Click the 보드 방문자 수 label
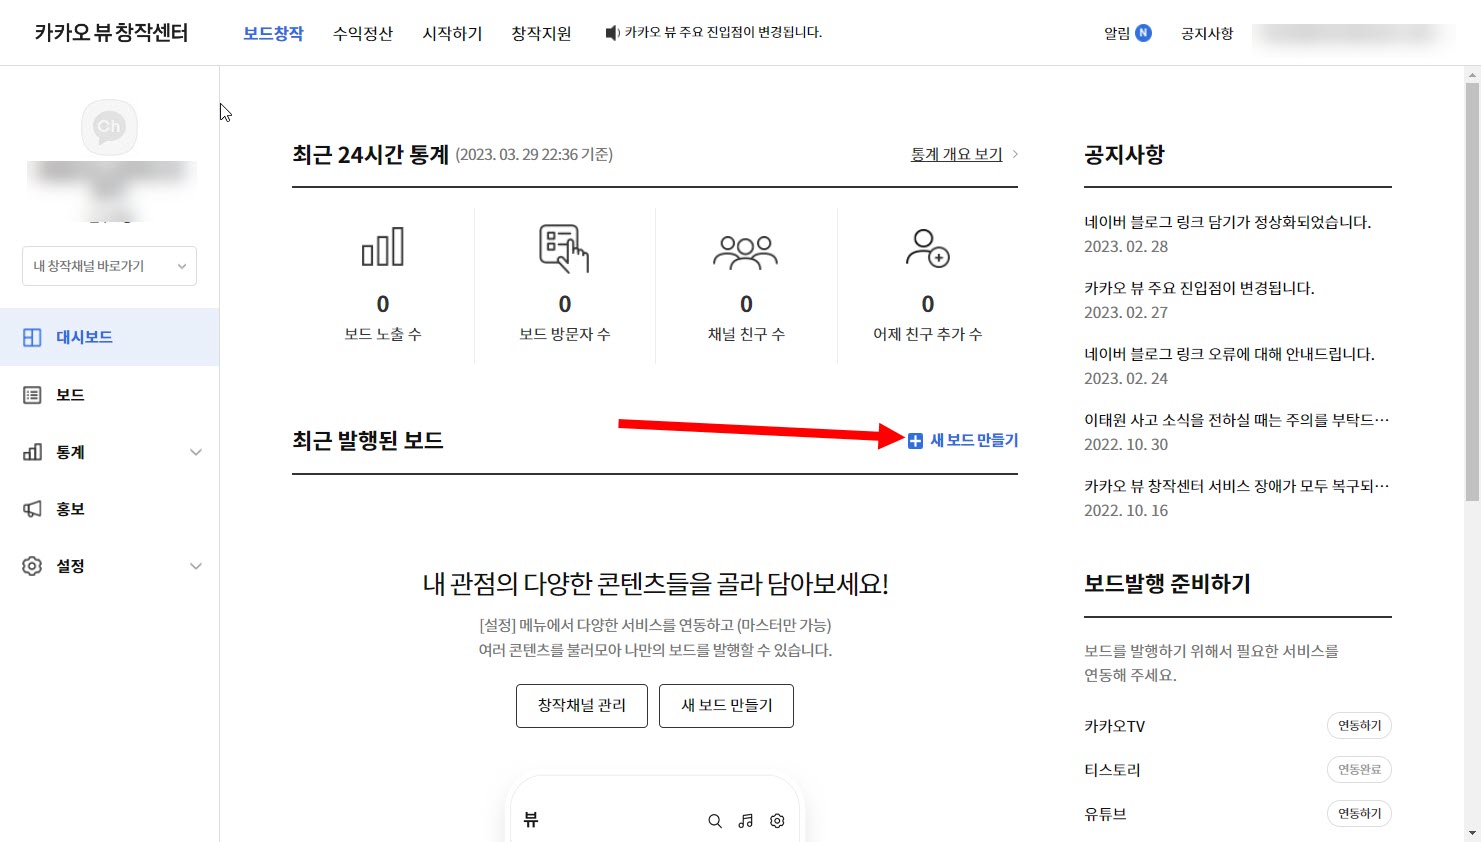The image size is (1481, 842). 564,334
